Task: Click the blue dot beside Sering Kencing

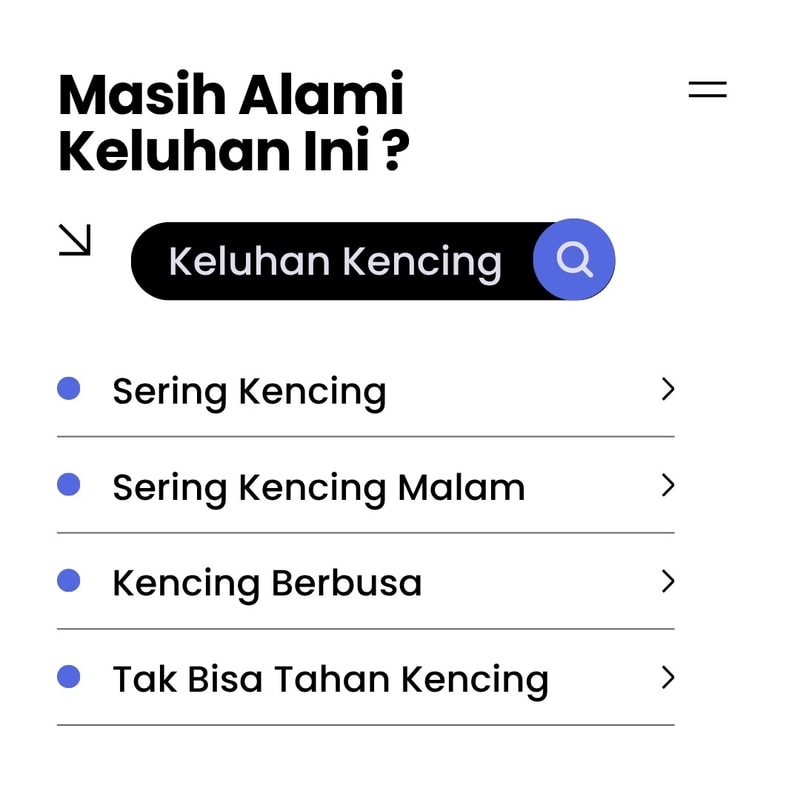Action: [69, 388]
